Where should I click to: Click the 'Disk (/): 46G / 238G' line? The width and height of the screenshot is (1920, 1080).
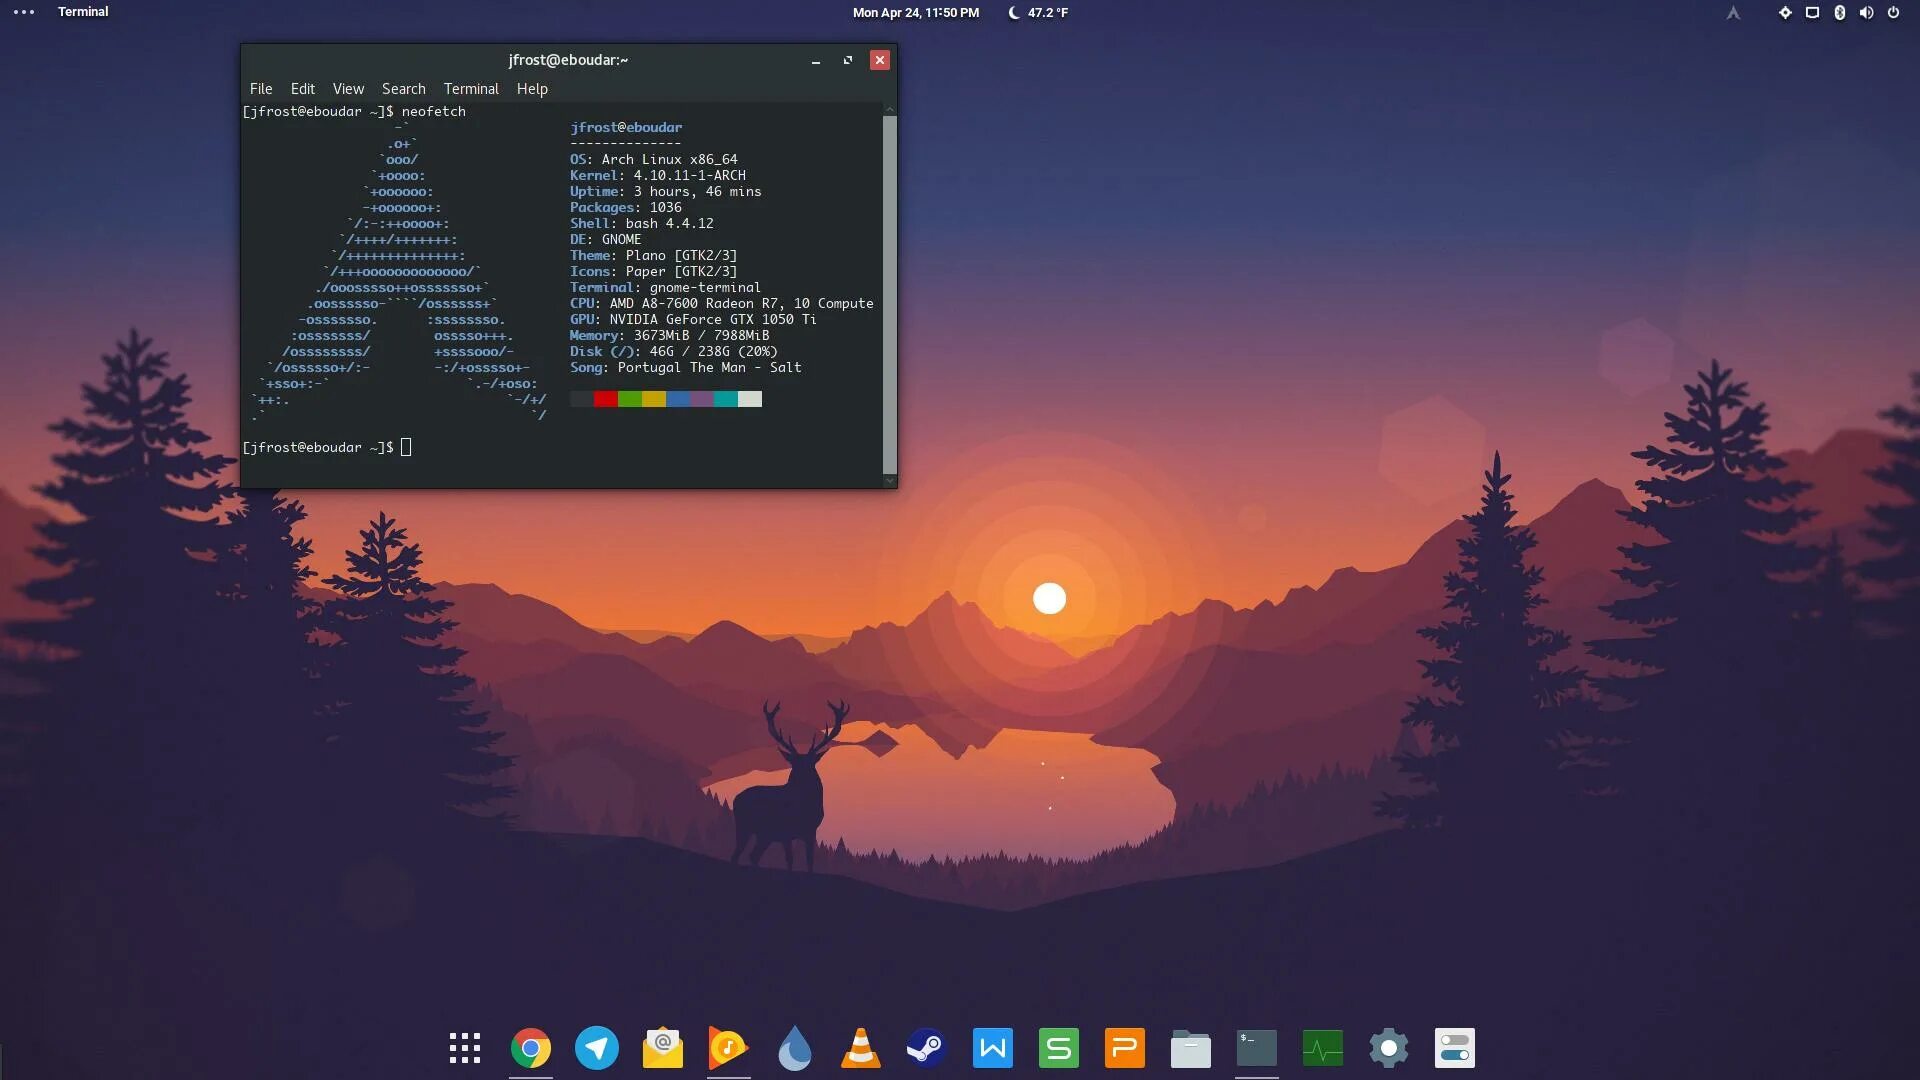point(674,351)
